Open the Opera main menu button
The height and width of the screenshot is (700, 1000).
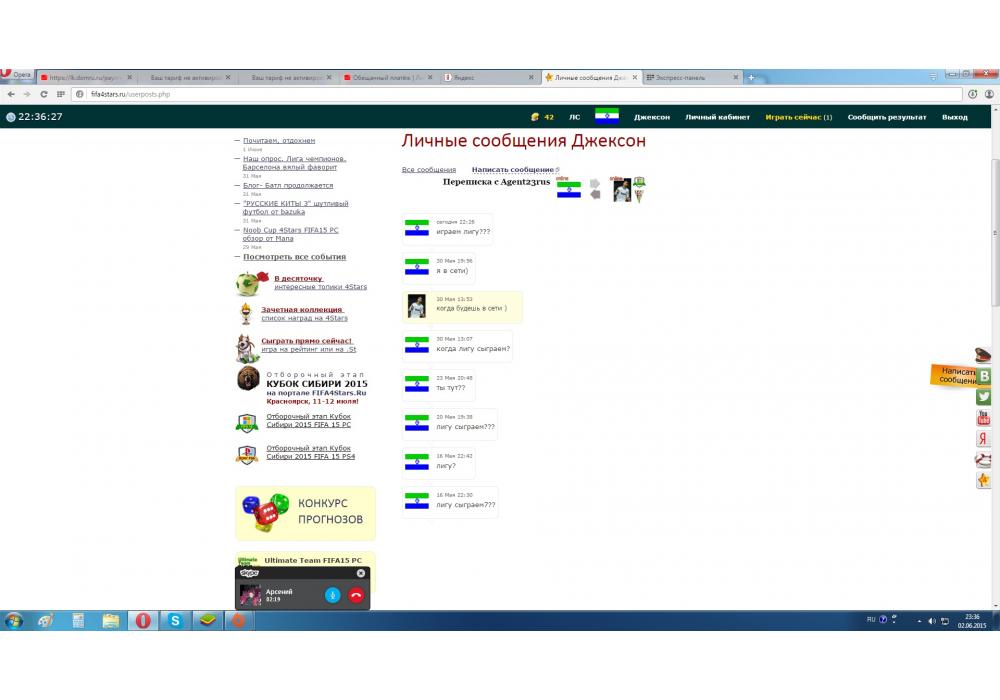18,76
